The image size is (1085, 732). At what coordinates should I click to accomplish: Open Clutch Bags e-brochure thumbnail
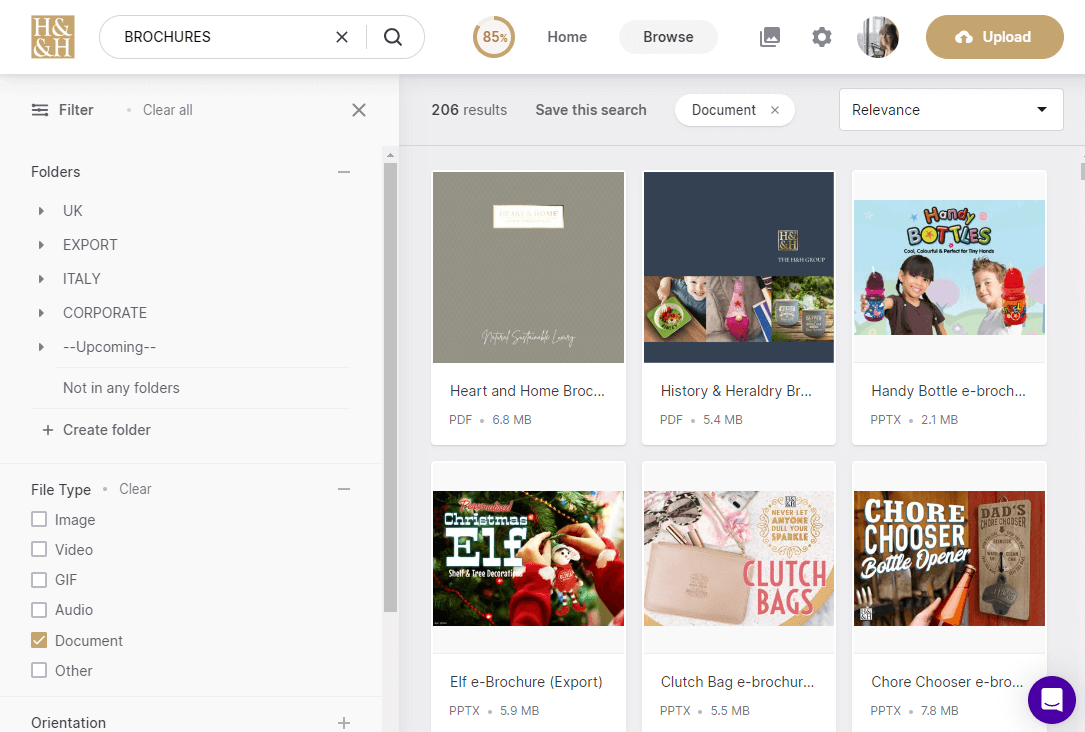pos(738,558)
